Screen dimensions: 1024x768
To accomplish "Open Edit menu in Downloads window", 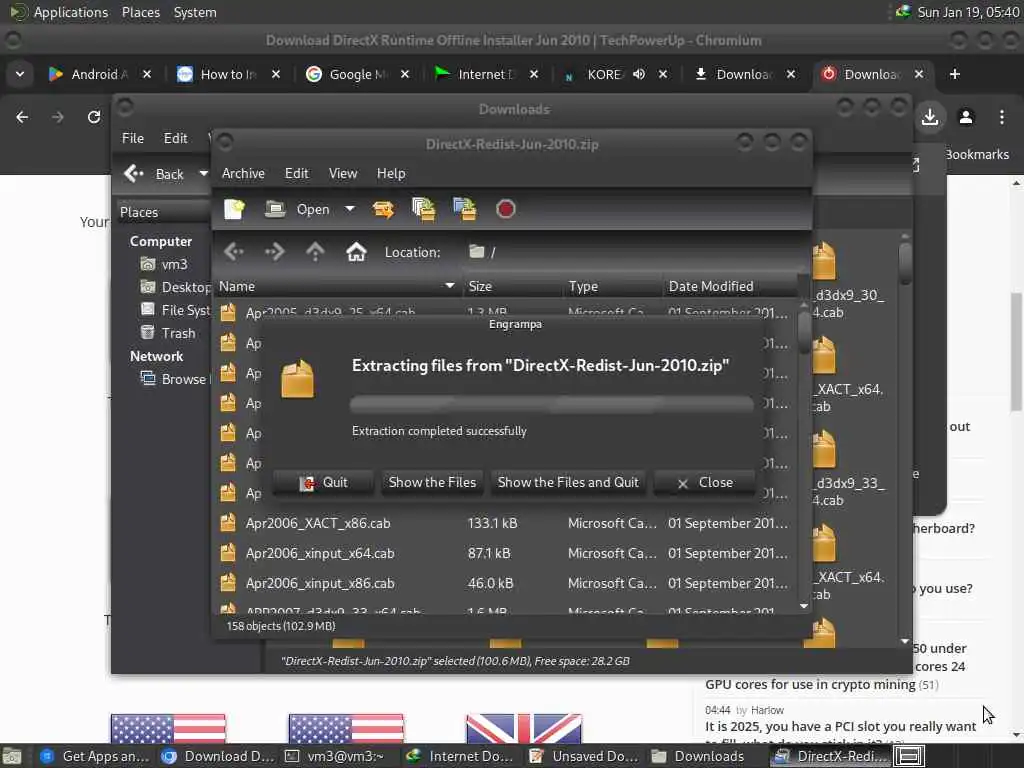I will pos(175,138).
